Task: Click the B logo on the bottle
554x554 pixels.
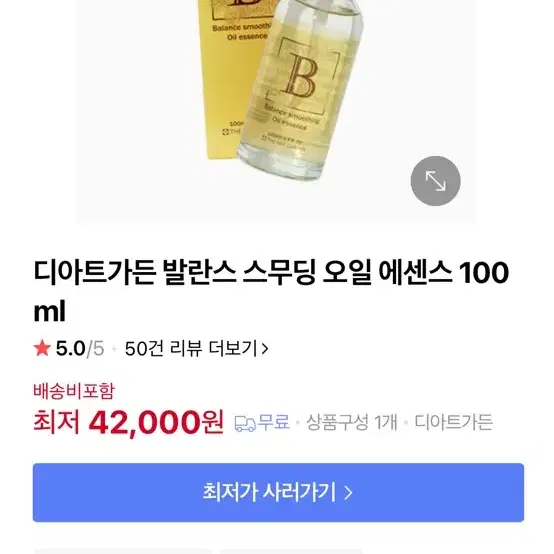Action: tap(300, 76)
